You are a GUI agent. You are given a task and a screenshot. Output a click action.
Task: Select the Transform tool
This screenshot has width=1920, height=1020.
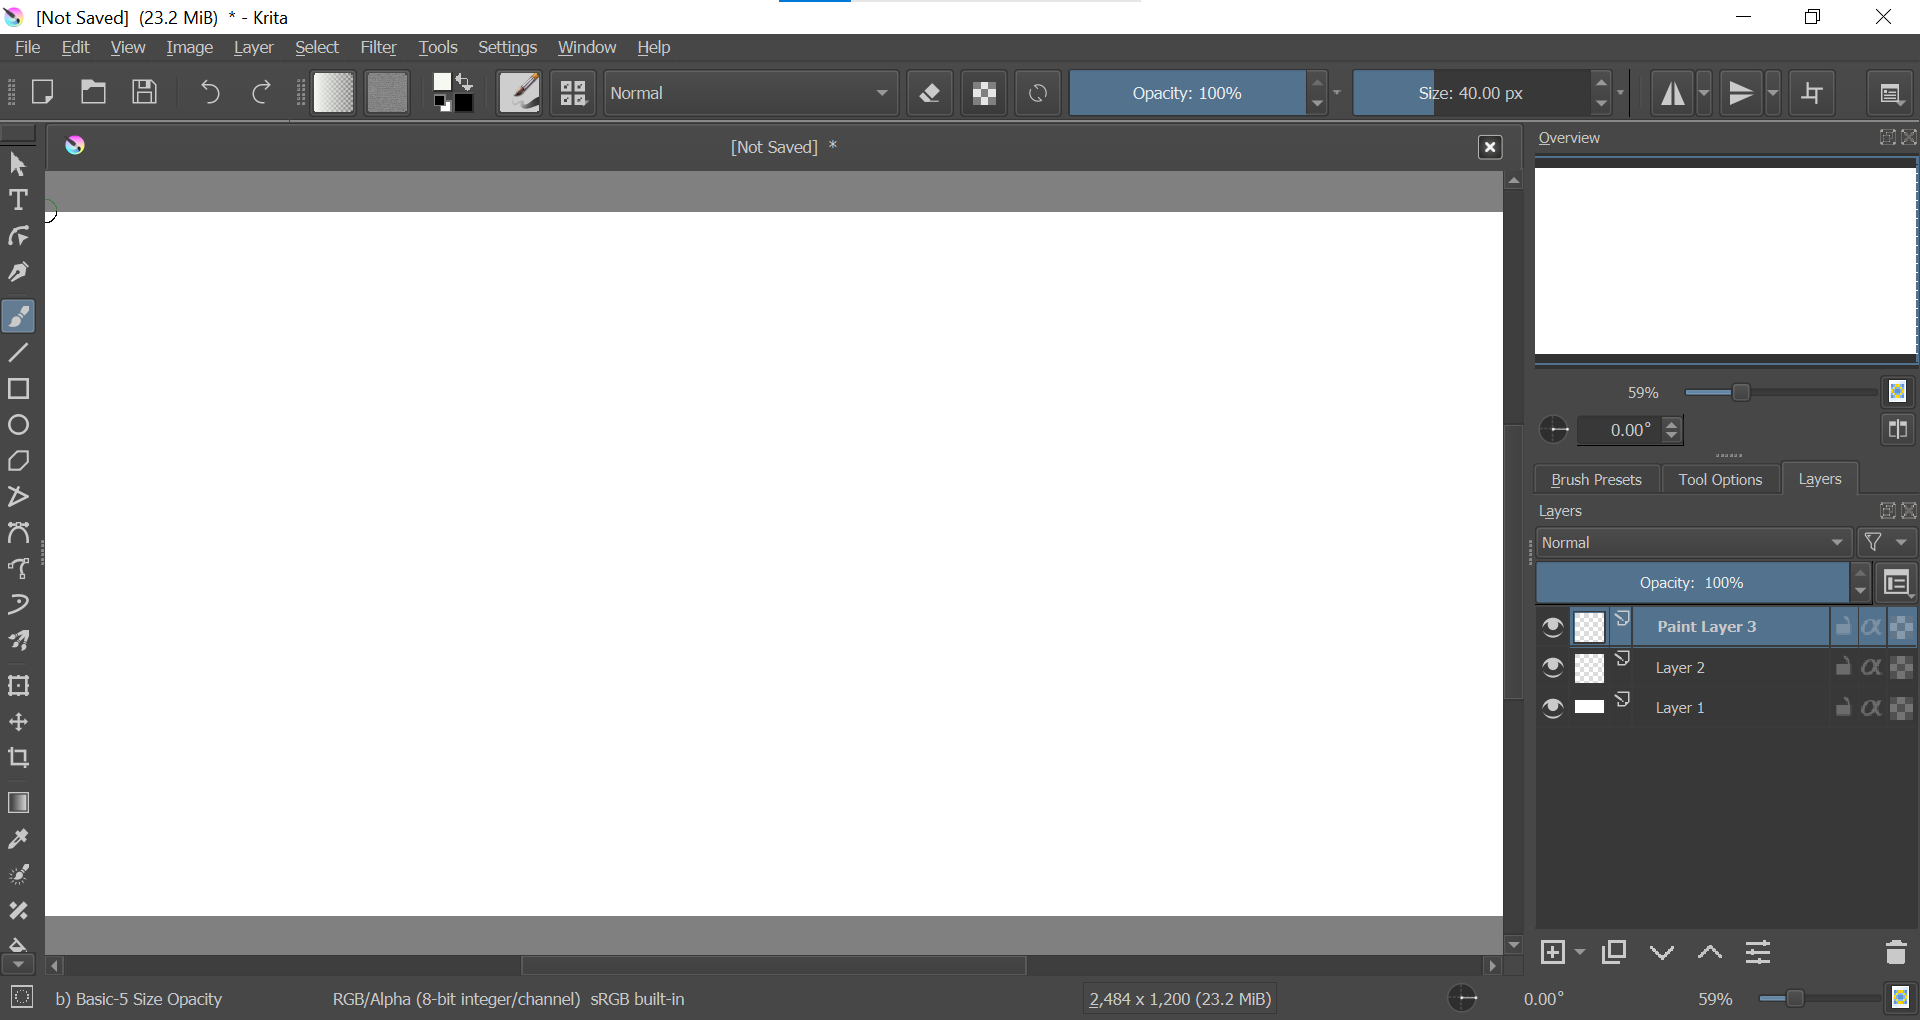point(18,686)
